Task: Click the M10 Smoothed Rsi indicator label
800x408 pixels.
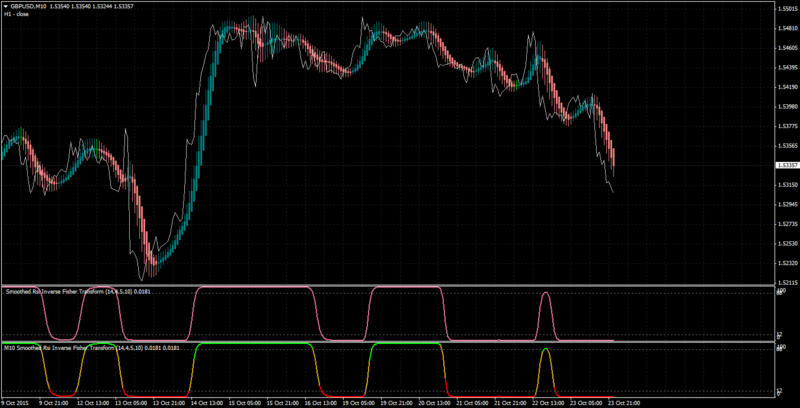Action: pos(92,347)
